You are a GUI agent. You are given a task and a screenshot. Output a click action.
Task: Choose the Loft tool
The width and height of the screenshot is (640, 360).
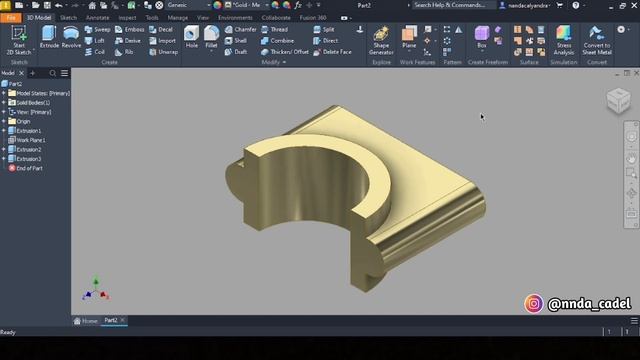click(x=95, y=41)
